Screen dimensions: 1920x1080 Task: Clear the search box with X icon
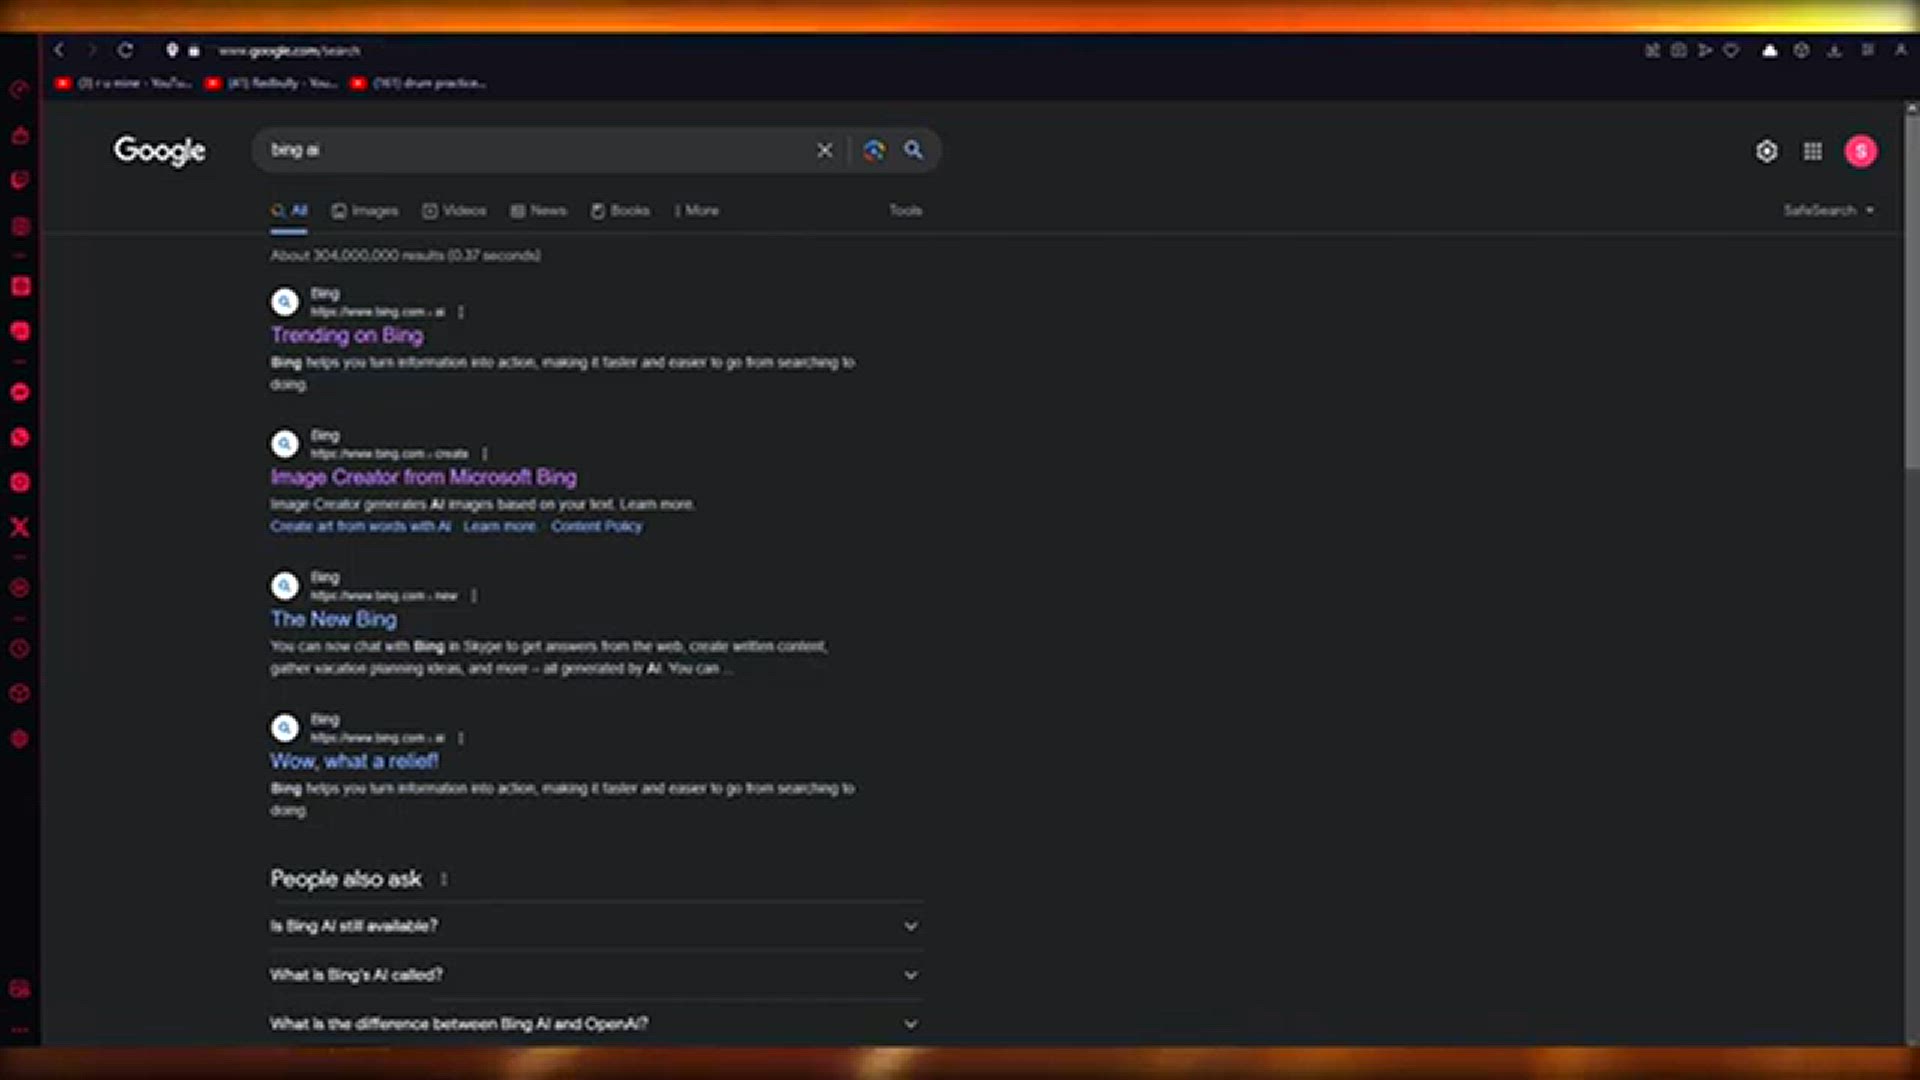pyautogui.click(x=825, y=150)
